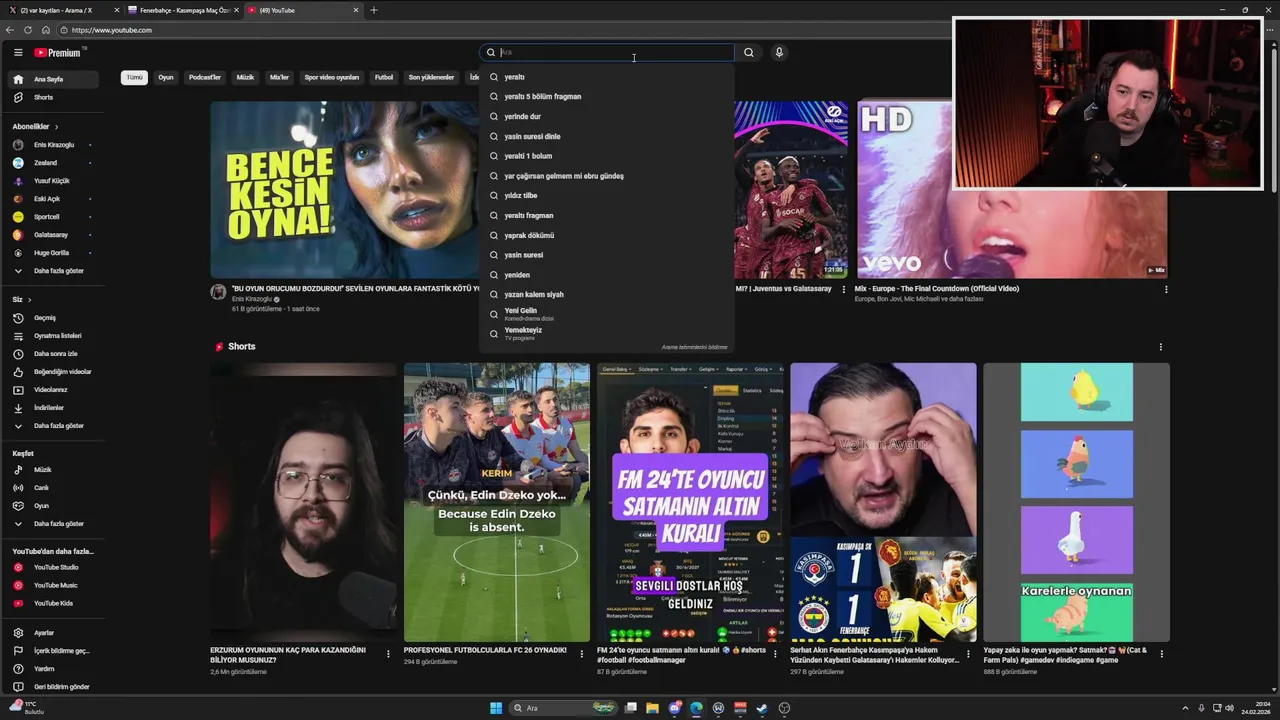Open Videolarınız in sidebar
This screenshot has height=720, width=1280.
(52, 390)
